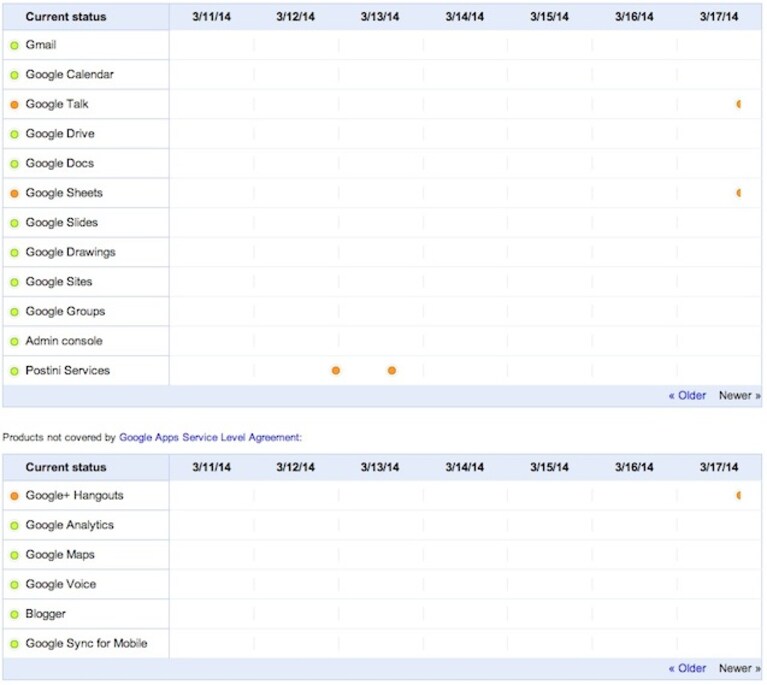Click the Google Maps service name
Viewport: 767px width, 685px height.
point(60,555)
